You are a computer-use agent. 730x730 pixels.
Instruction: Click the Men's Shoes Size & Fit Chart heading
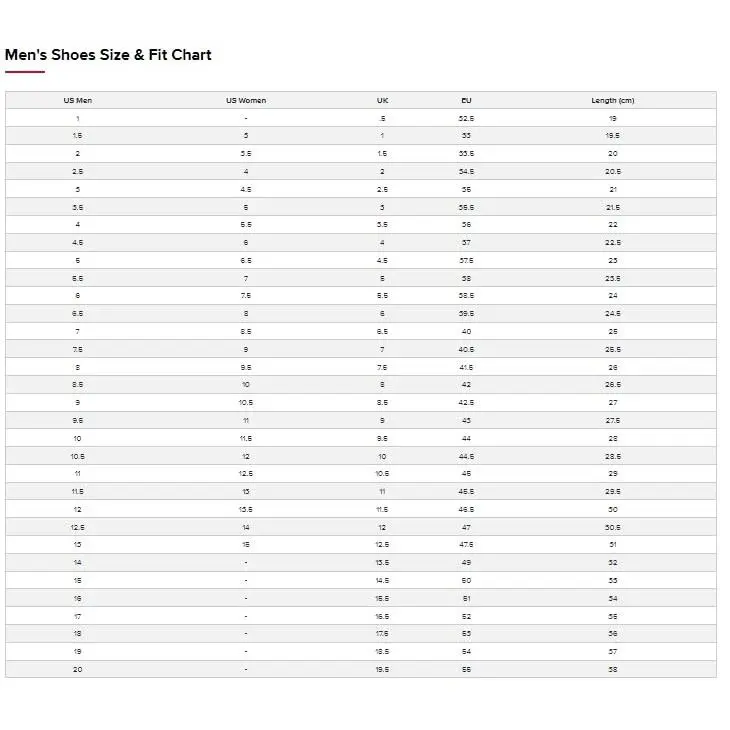point(108,55)
